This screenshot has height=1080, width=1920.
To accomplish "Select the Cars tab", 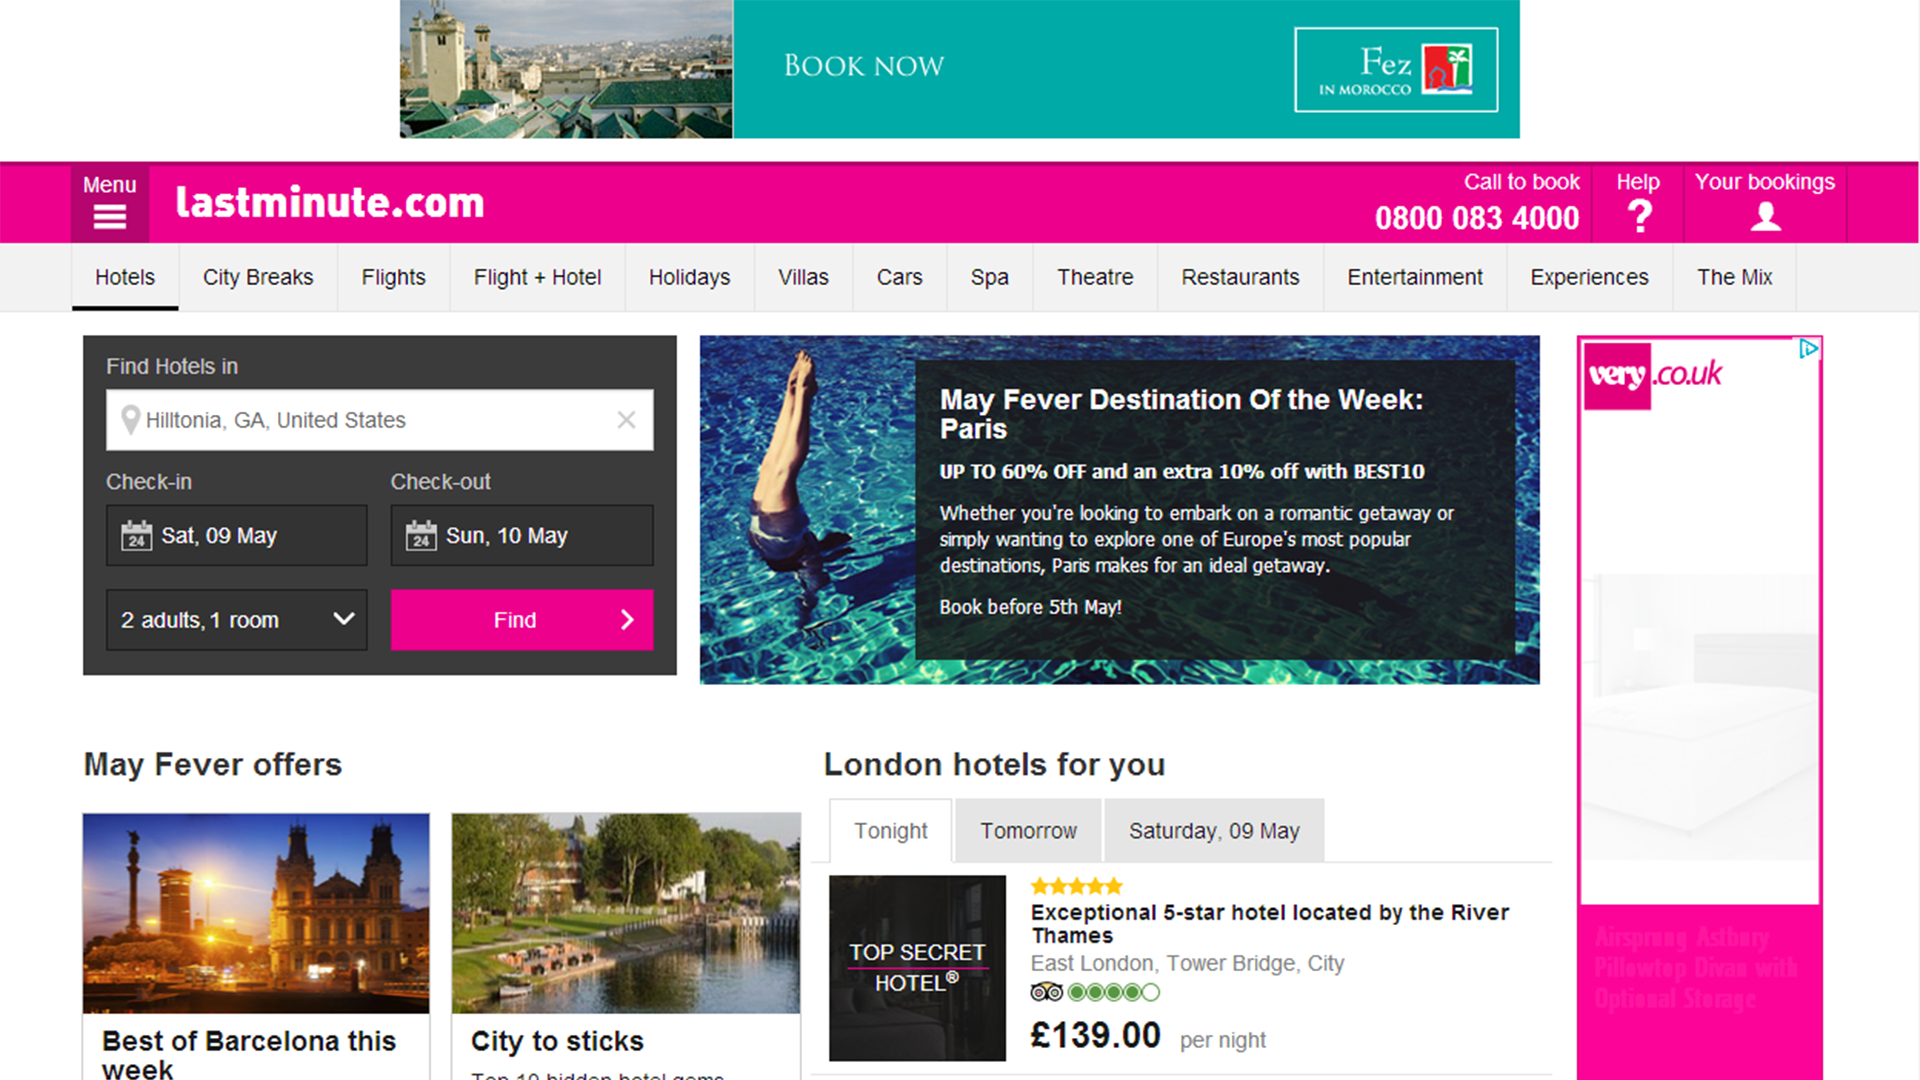I will [x=900, y=278].
